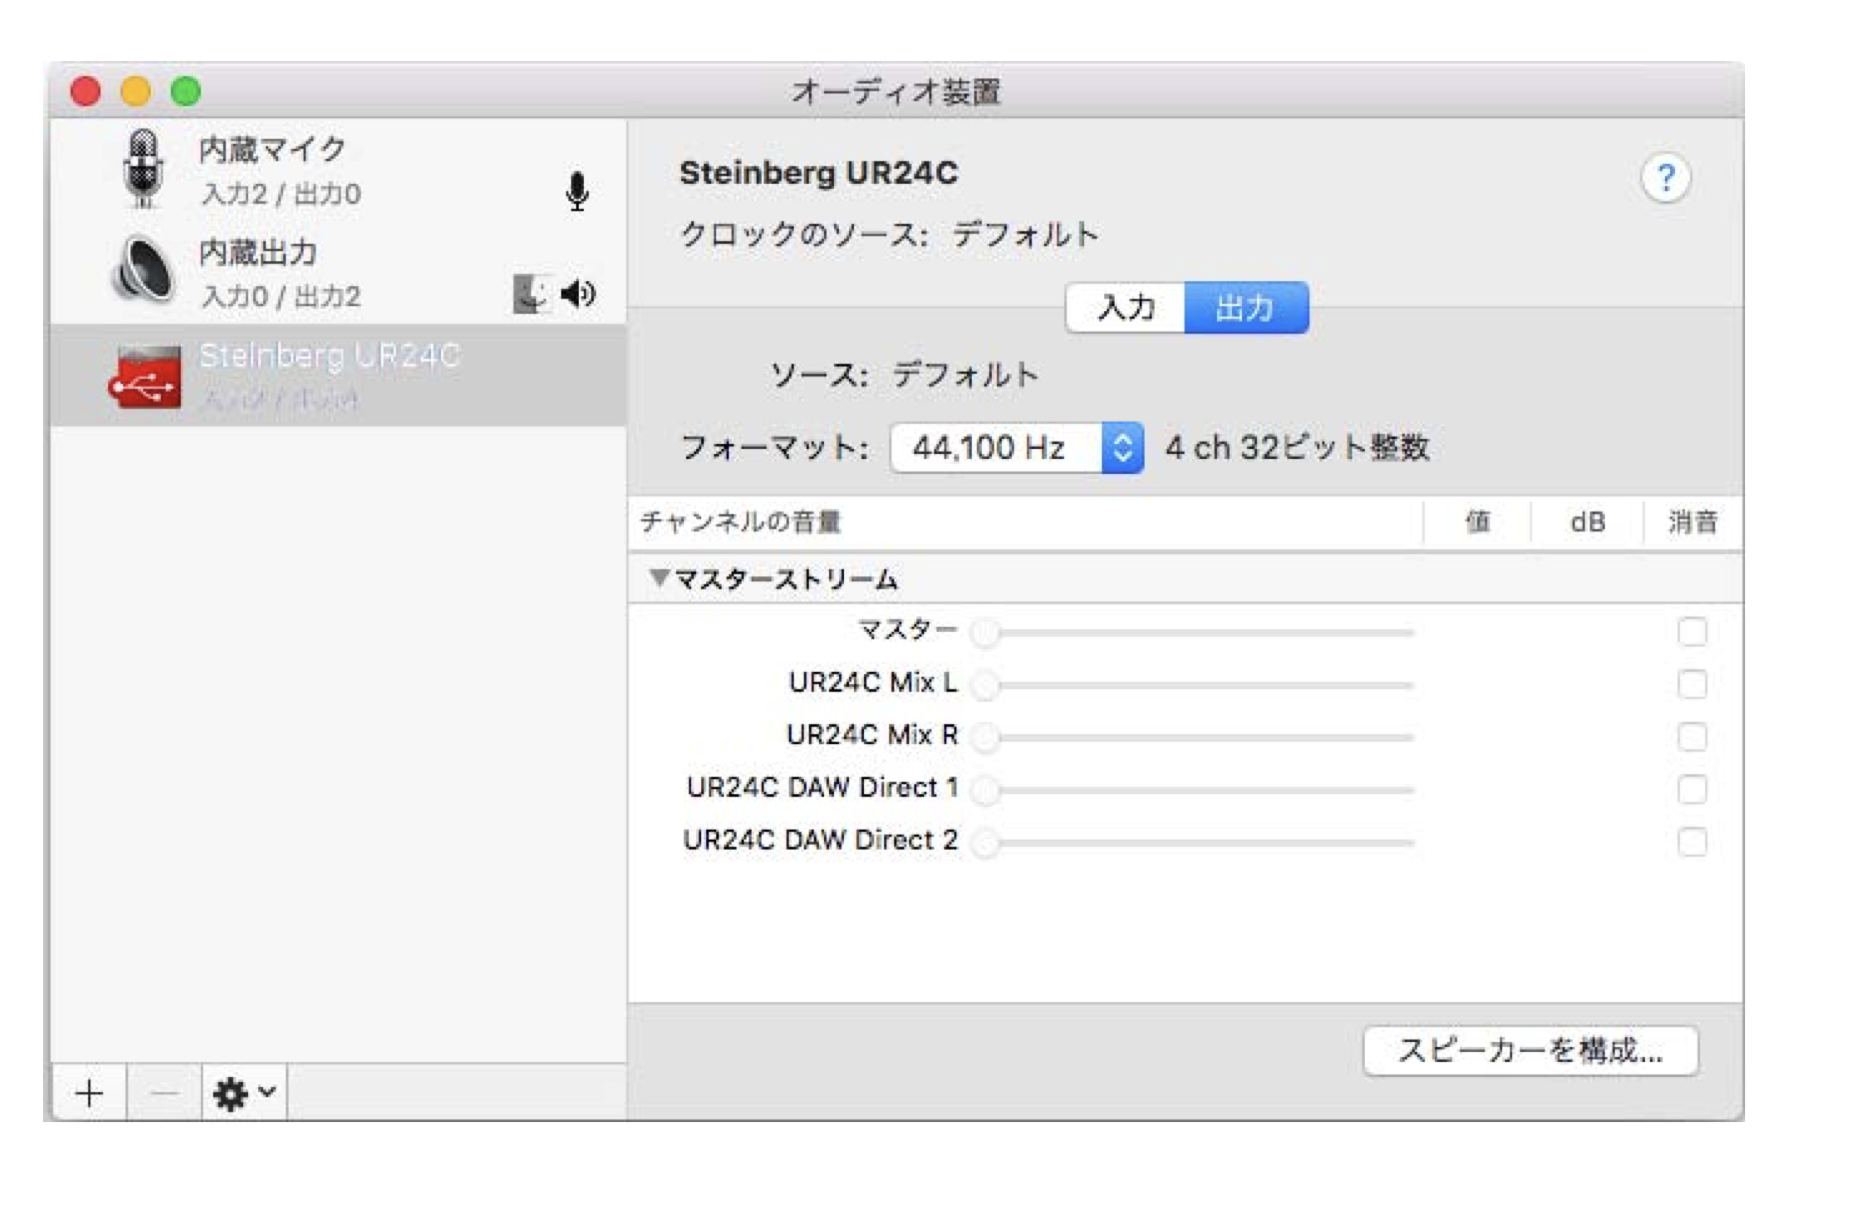Click the default input microphone indicator icon
1858x1222 pixels.
pyautogui.click(x=577, y=191)
